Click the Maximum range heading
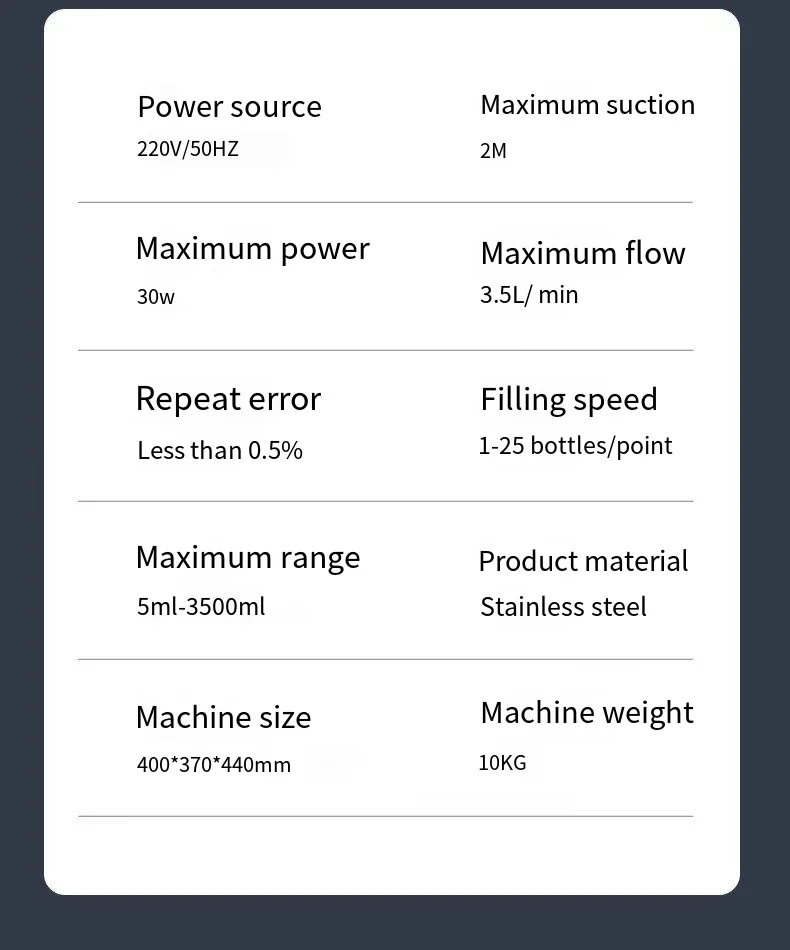Viewport: 790px width, 950px height. point(248,557)
